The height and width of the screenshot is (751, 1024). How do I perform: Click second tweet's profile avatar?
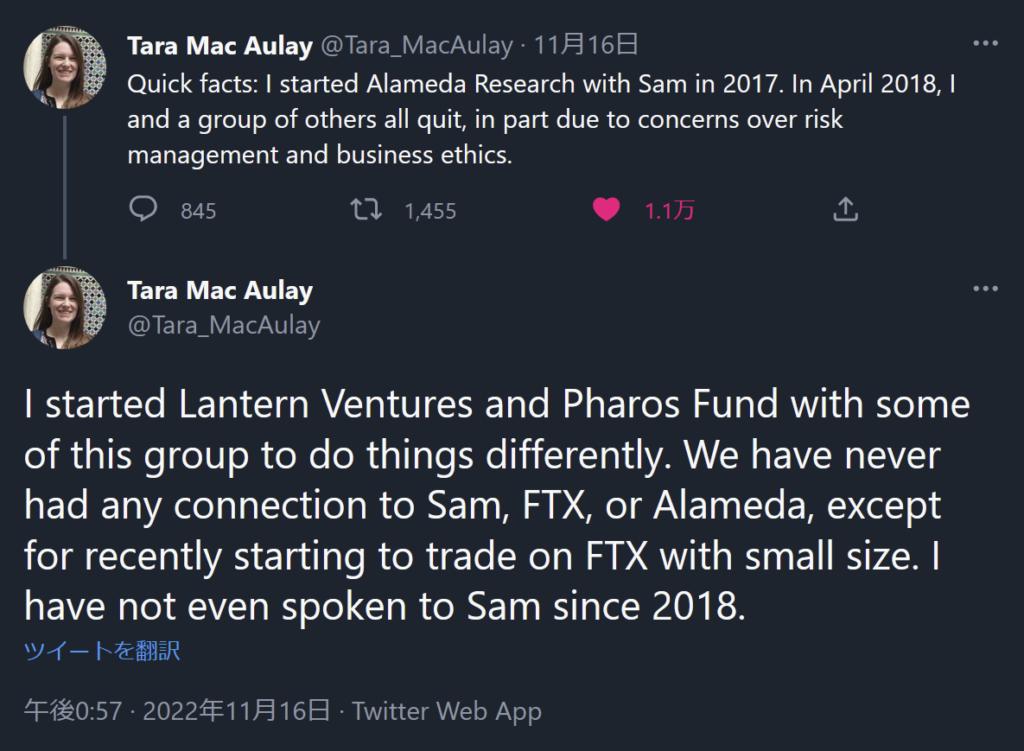pos(65,308)
